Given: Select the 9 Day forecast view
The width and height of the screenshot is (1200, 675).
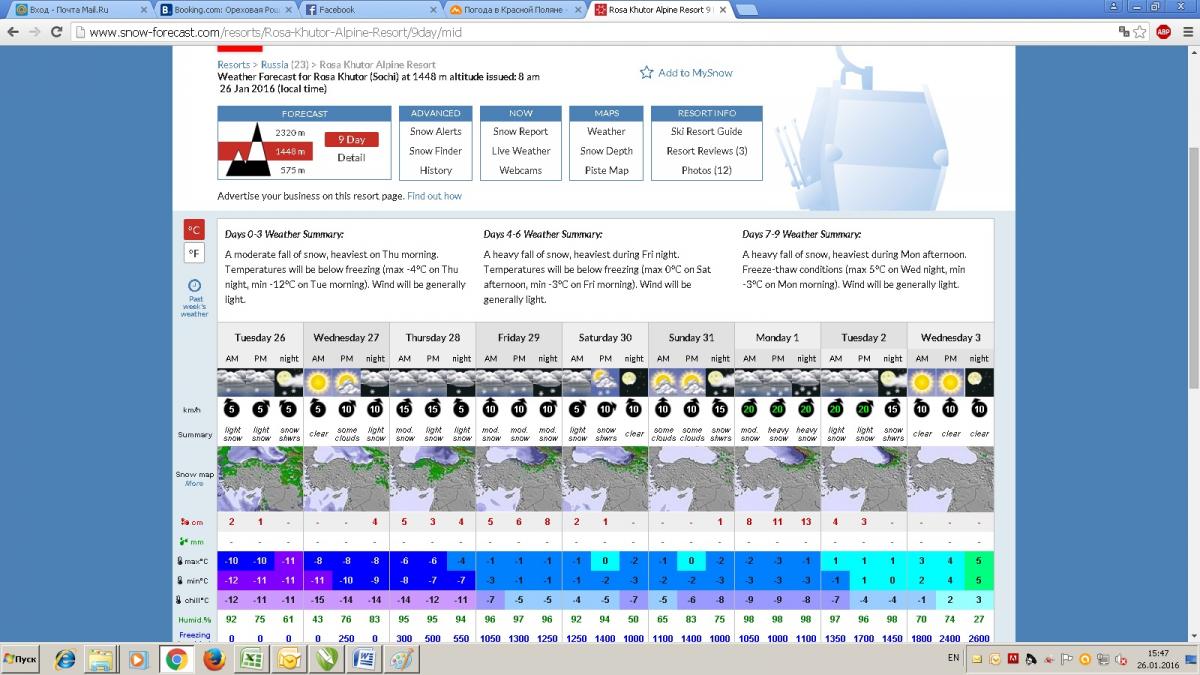Looking at the screenshot, I should point(351,139).
